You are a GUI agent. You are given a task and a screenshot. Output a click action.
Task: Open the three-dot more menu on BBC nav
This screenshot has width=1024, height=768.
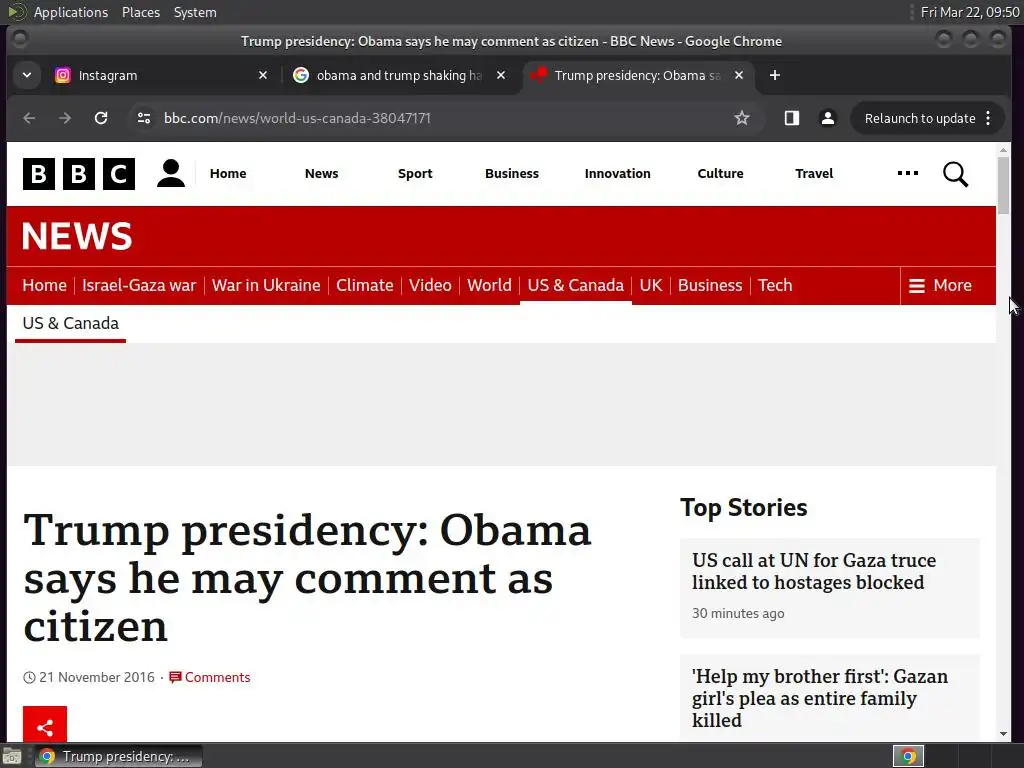[x=908, y=173]
